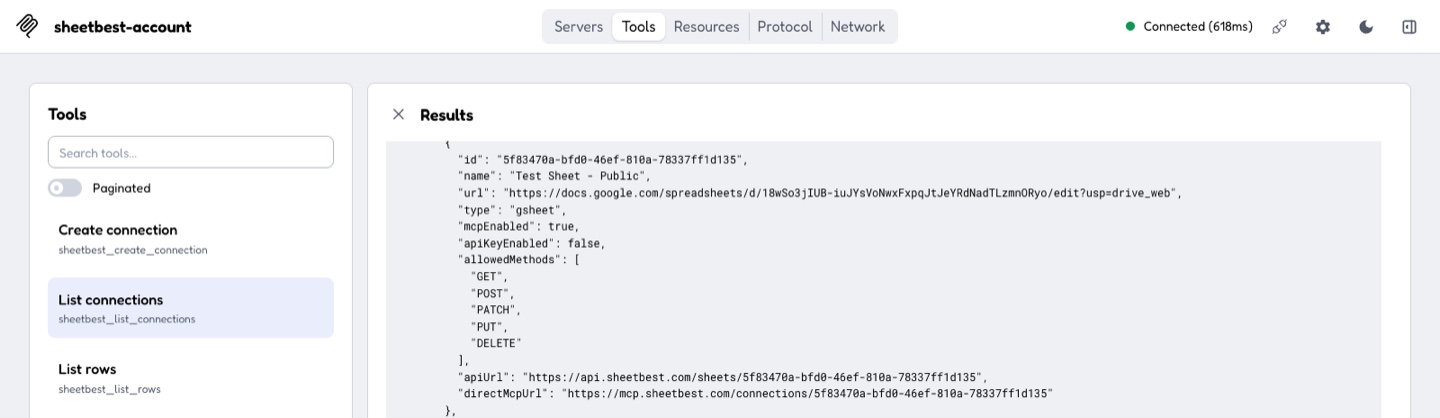Click the Tools panel heading
This screenshot has height=418, width=1440.
(67, 114)
